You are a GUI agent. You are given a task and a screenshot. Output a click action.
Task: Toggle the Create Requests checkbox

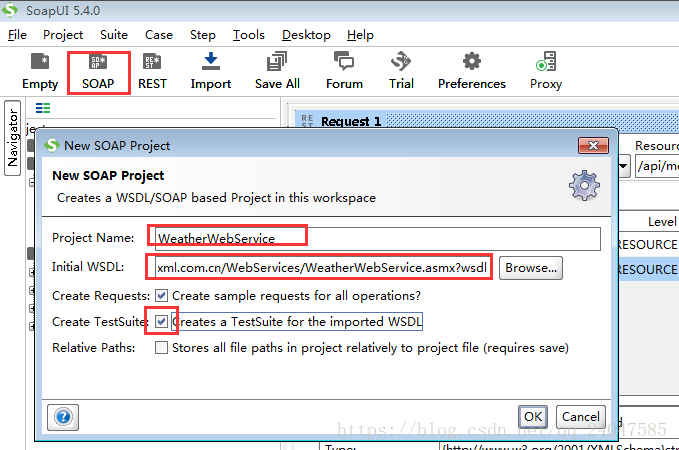pos(162,296)
